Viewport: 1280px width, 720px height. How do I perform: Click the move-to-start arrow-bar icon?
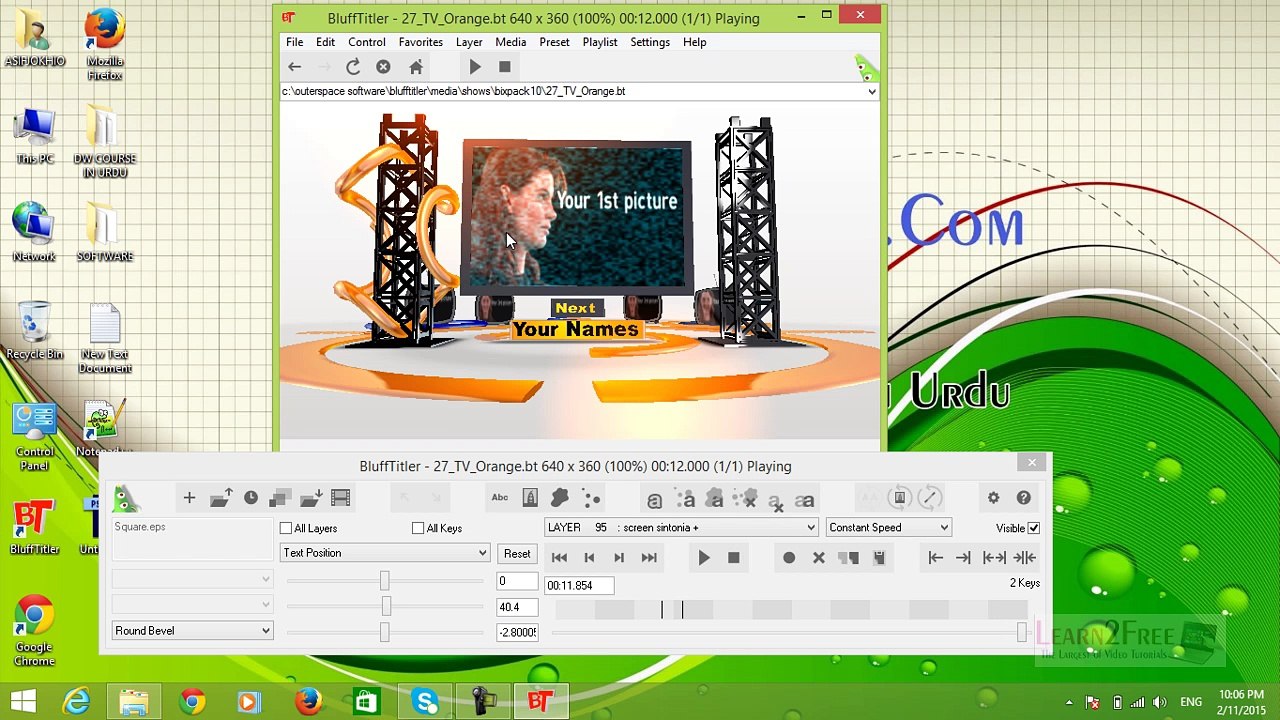(935, 558)
